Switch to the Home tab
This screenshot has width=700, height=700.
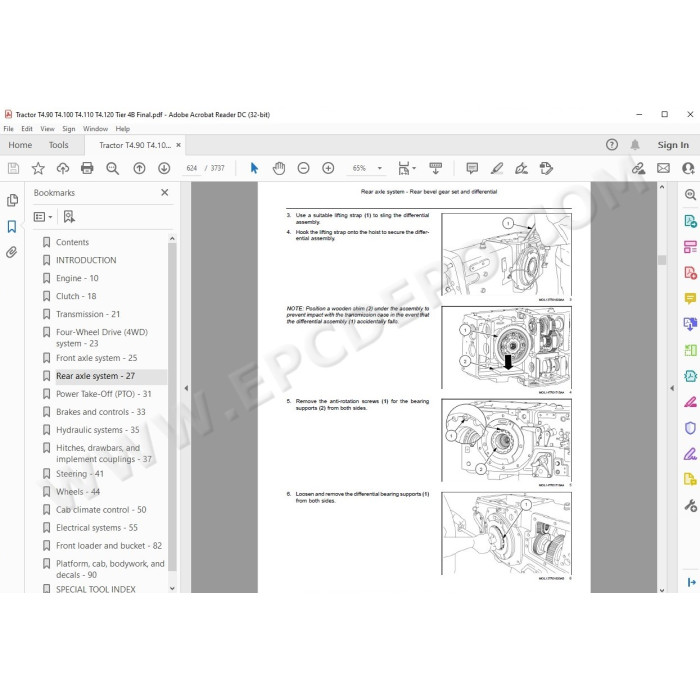pyautogui.click(x=20, y=145)
